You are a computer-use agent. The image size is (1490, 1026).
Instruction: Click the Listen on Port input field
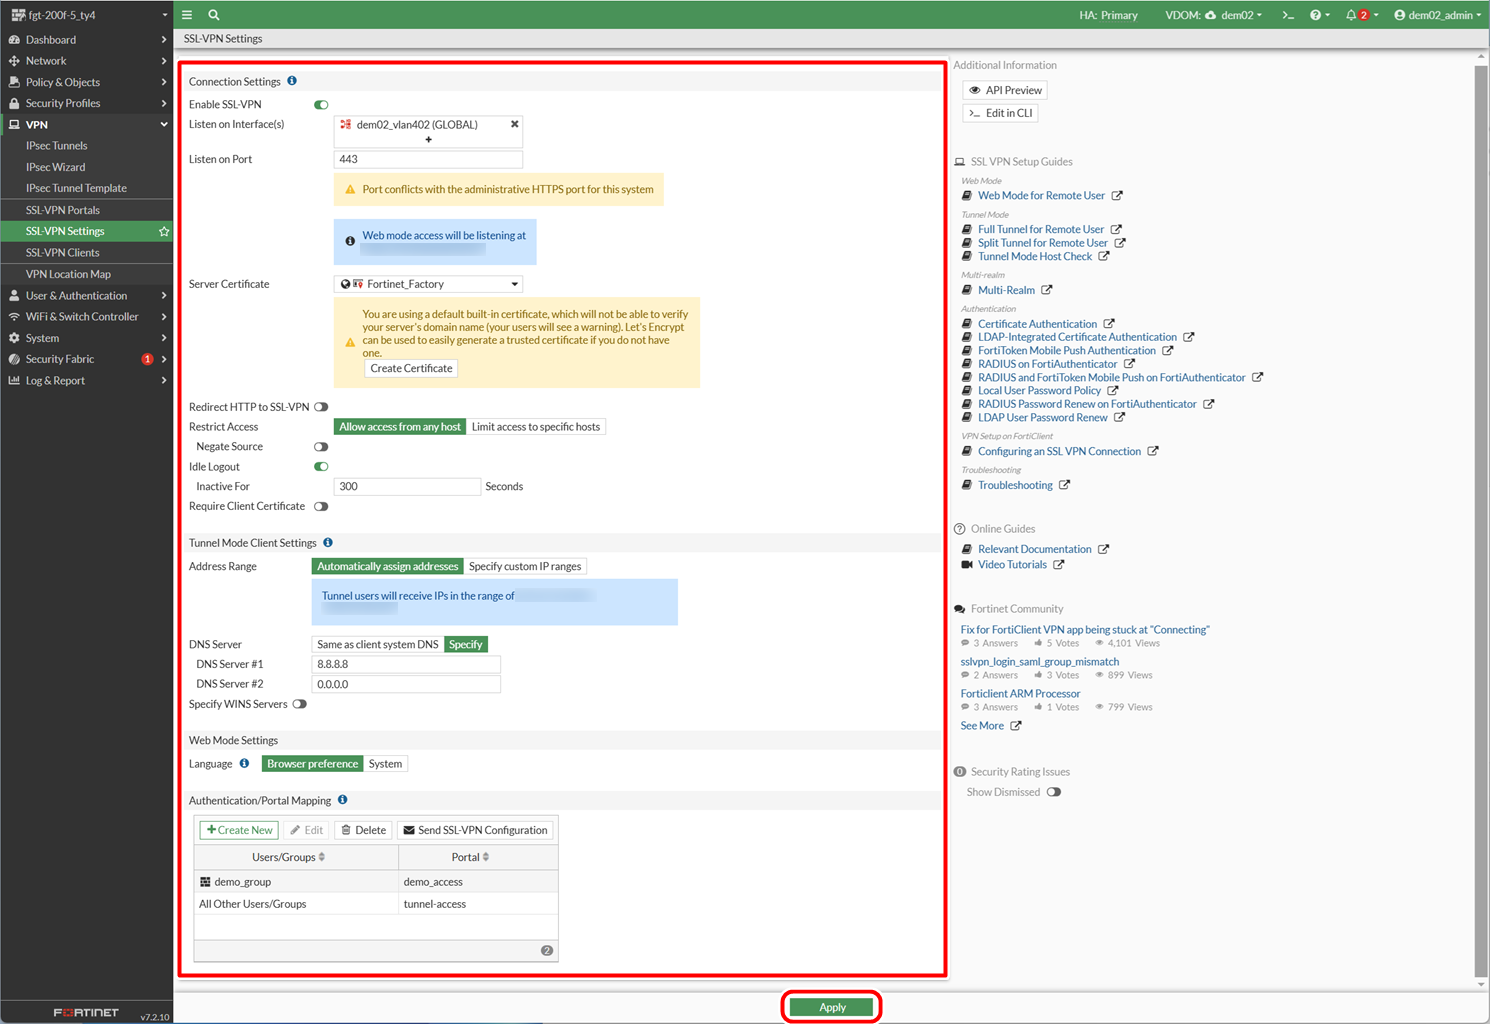click(x=428, y=159)
